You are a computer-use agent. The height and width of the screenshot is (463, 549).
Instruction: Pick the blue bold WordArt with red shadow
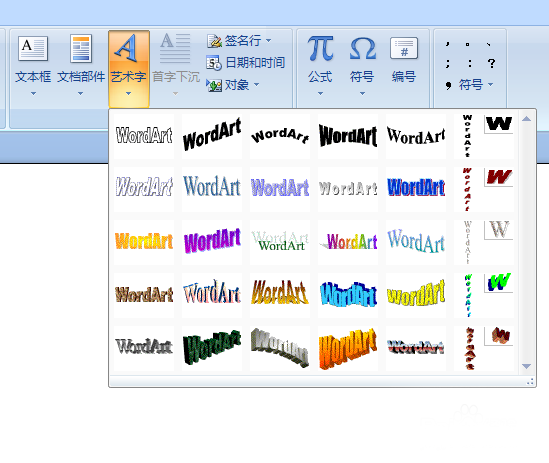click(416, 188)
